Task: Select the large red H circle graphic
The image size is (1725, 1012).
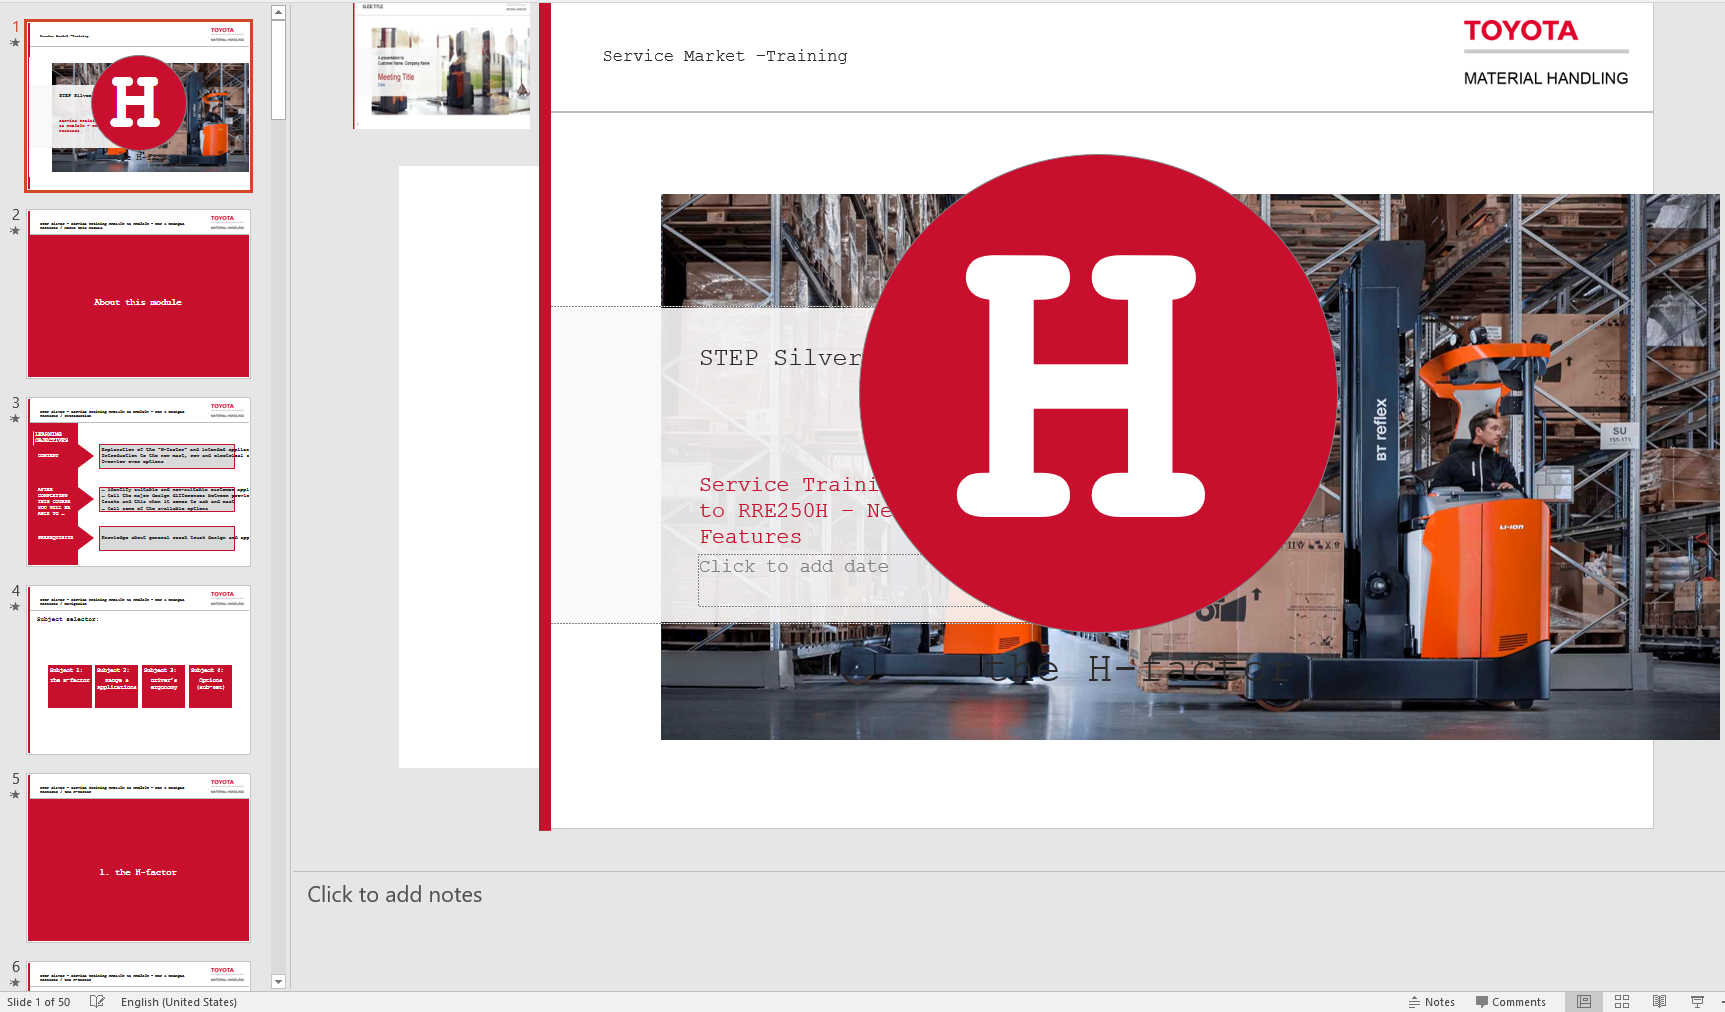Action: click(x=1098, y=393)
